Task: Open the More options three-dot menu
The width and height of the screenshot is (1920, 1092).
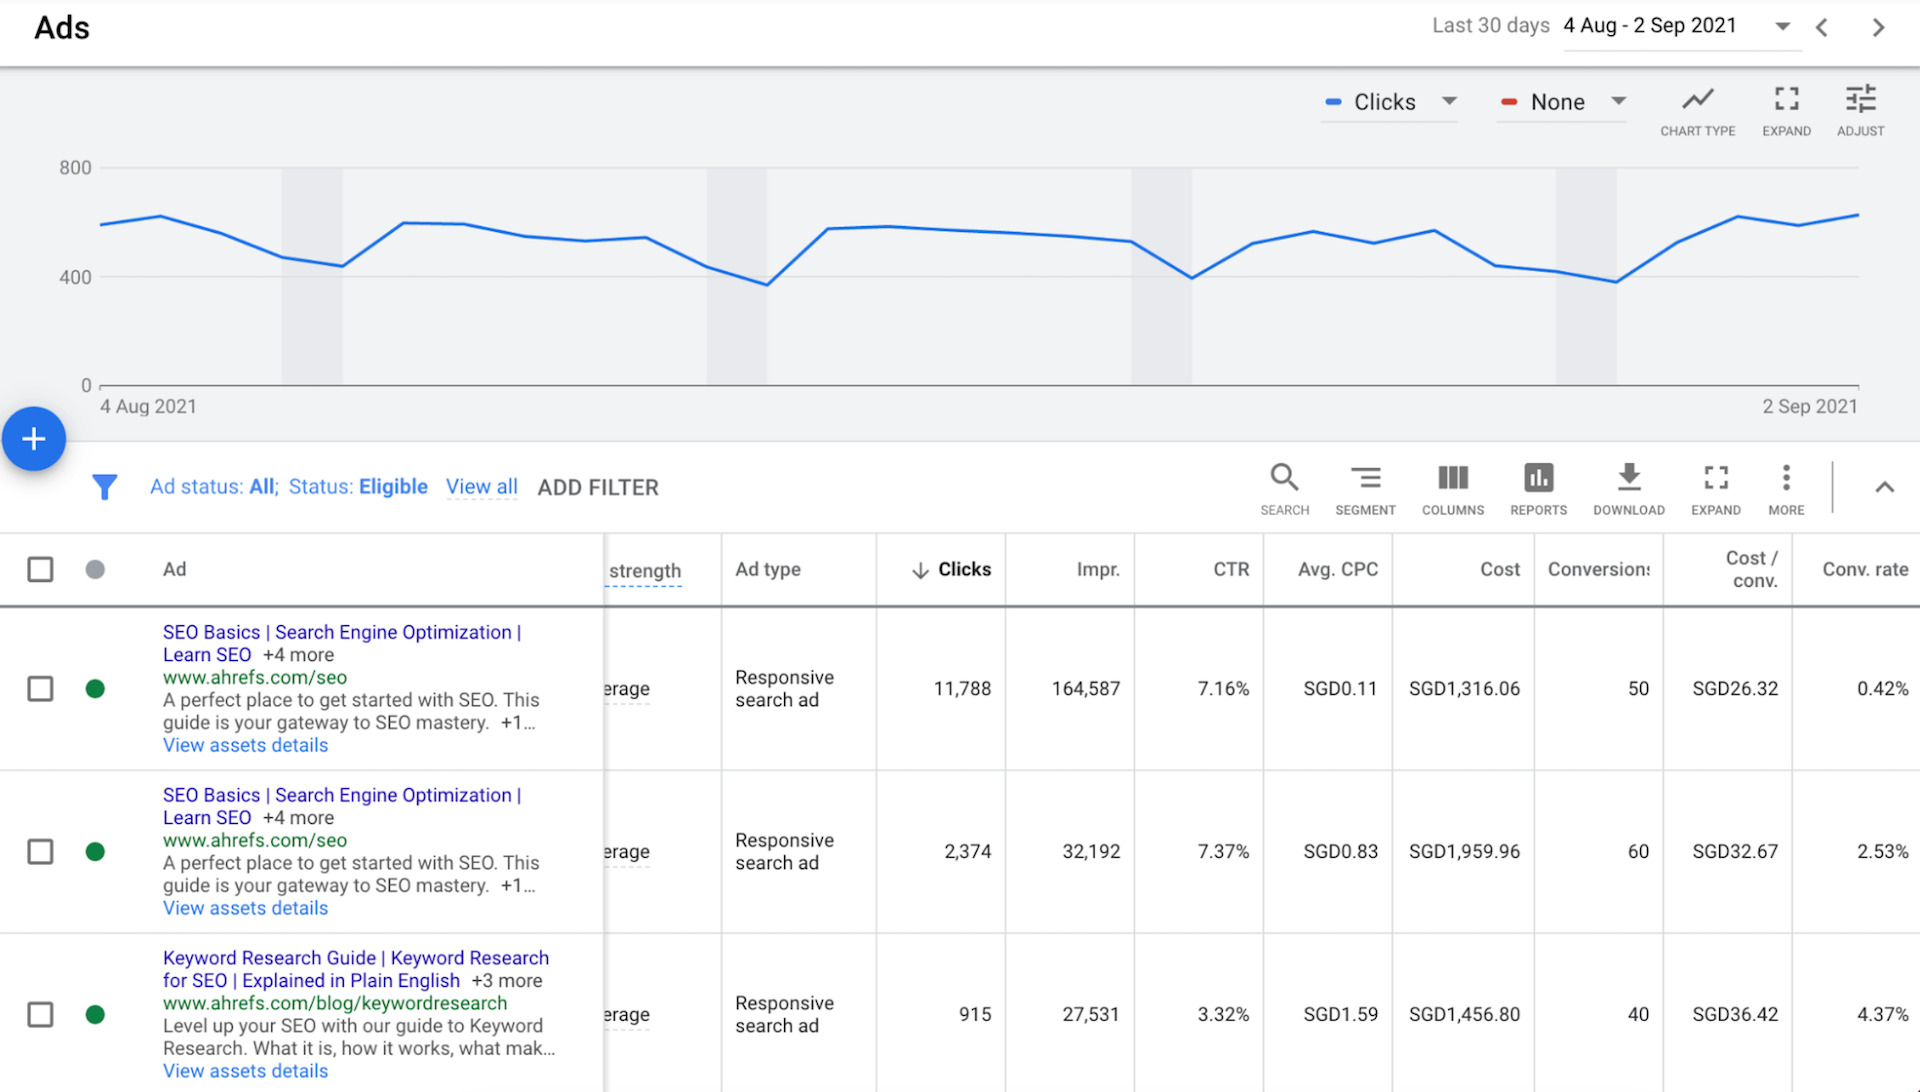Action: [1786, 487]
